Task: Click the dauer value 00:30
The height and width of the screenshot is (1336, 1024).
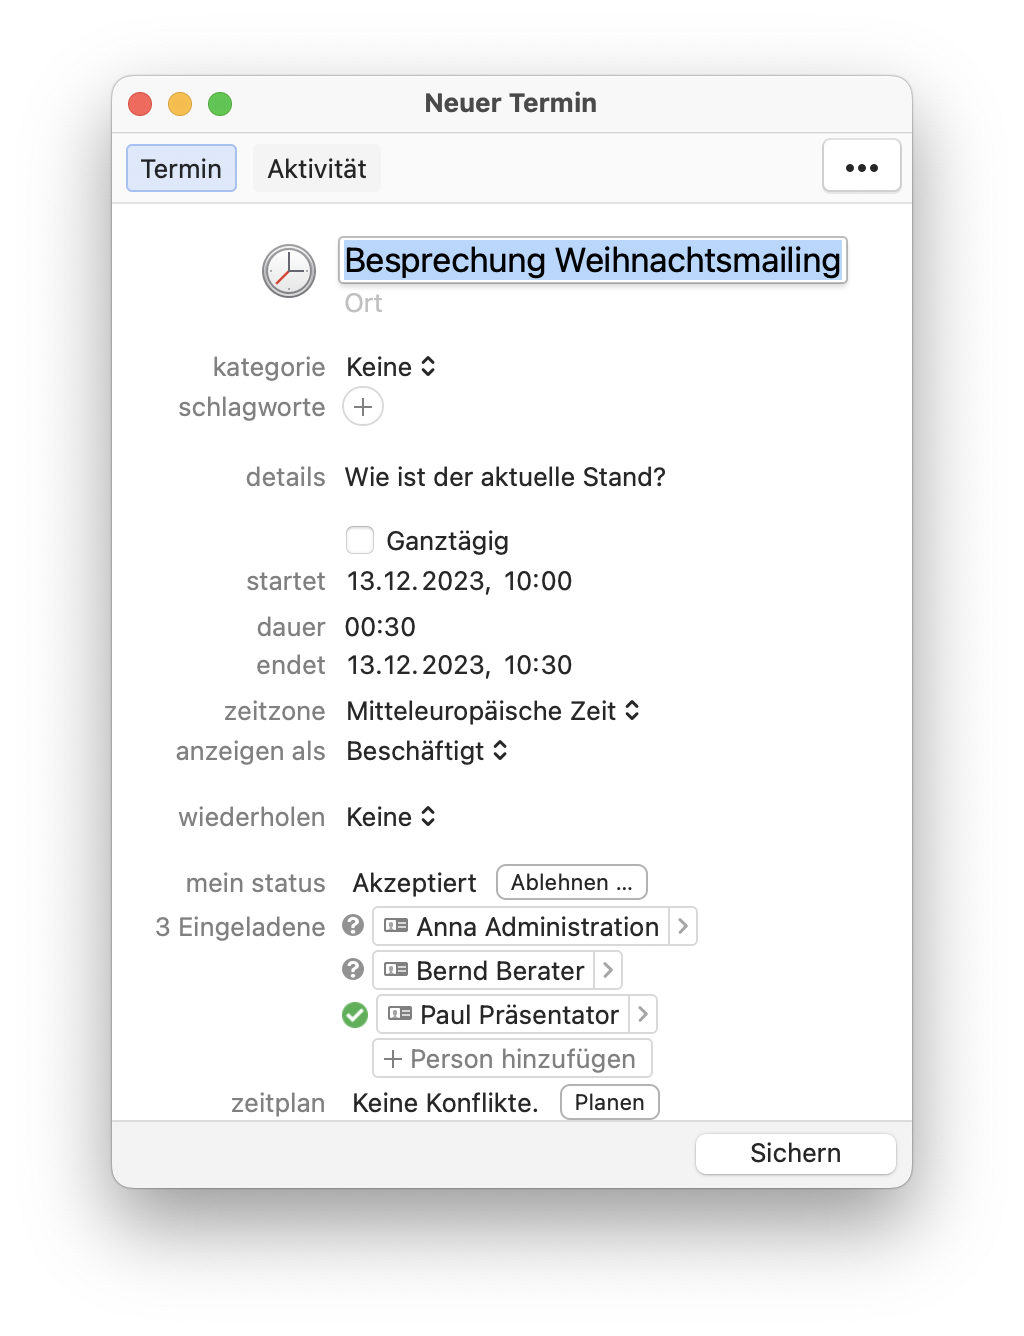Action: [x=380, y=627]
